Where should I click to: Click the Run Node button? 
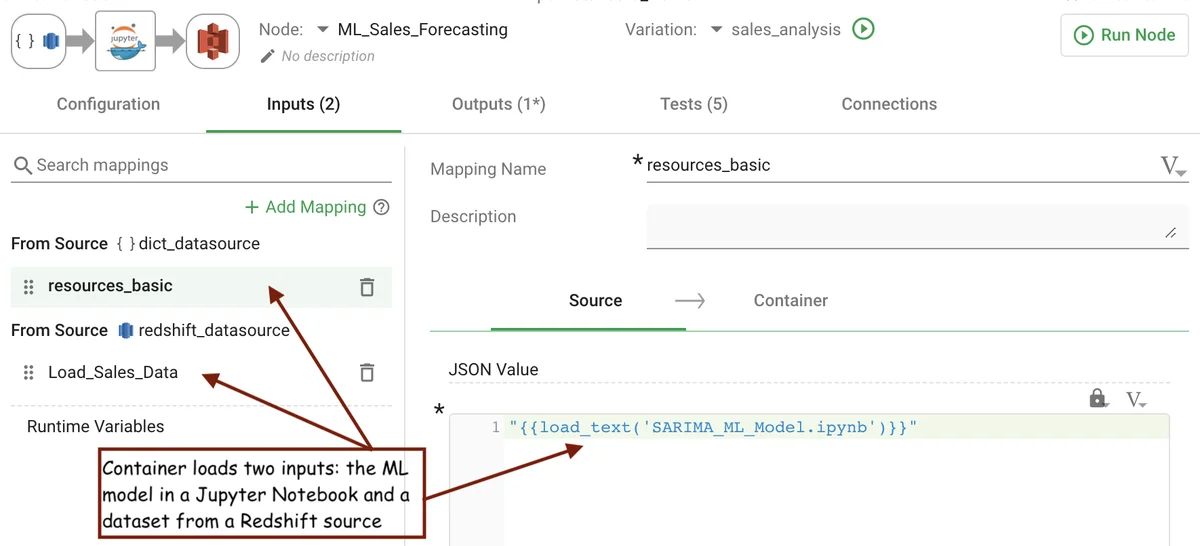[1124, 35]
